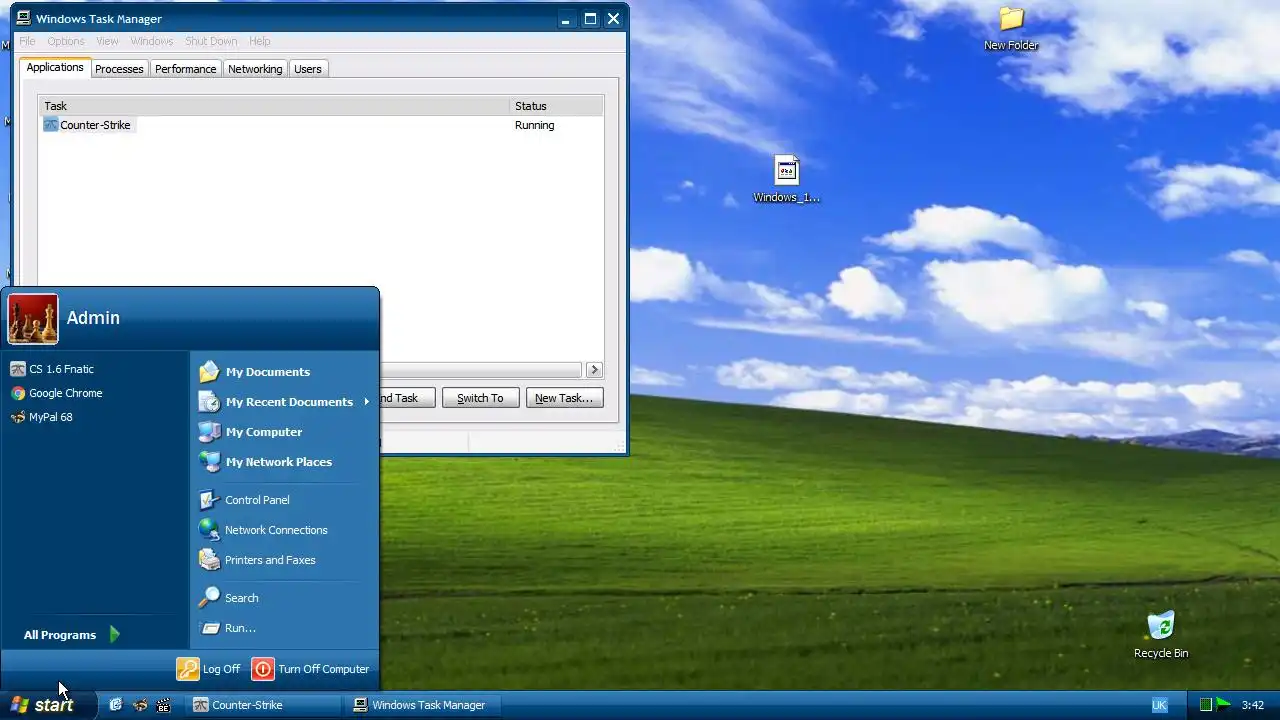Open Task Manager Help menu
The height and width of the screenshot is (720, 1280).
pyautogui.click(x=260, y=41)
